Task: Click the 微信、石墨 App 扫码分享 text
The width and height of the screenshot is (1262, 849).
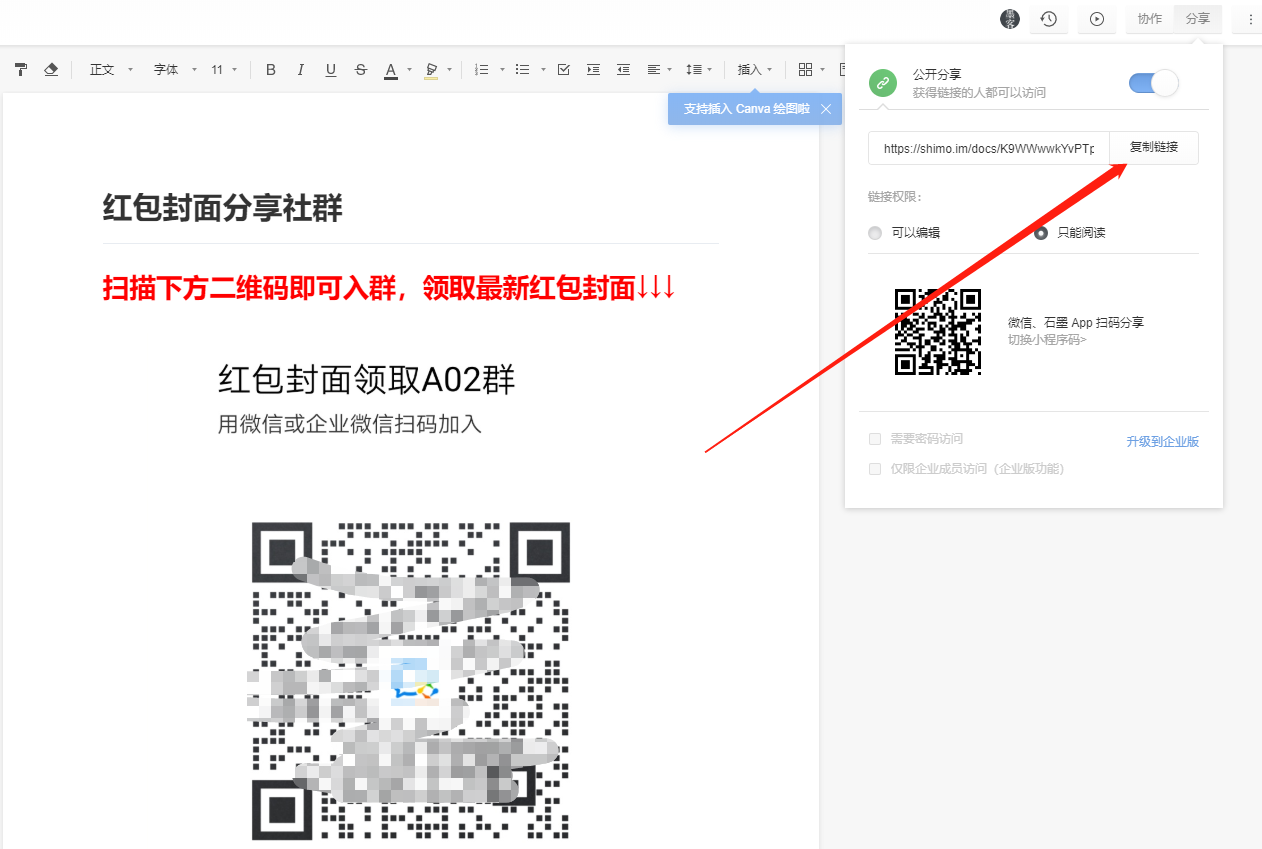Action: point(1076,323)
